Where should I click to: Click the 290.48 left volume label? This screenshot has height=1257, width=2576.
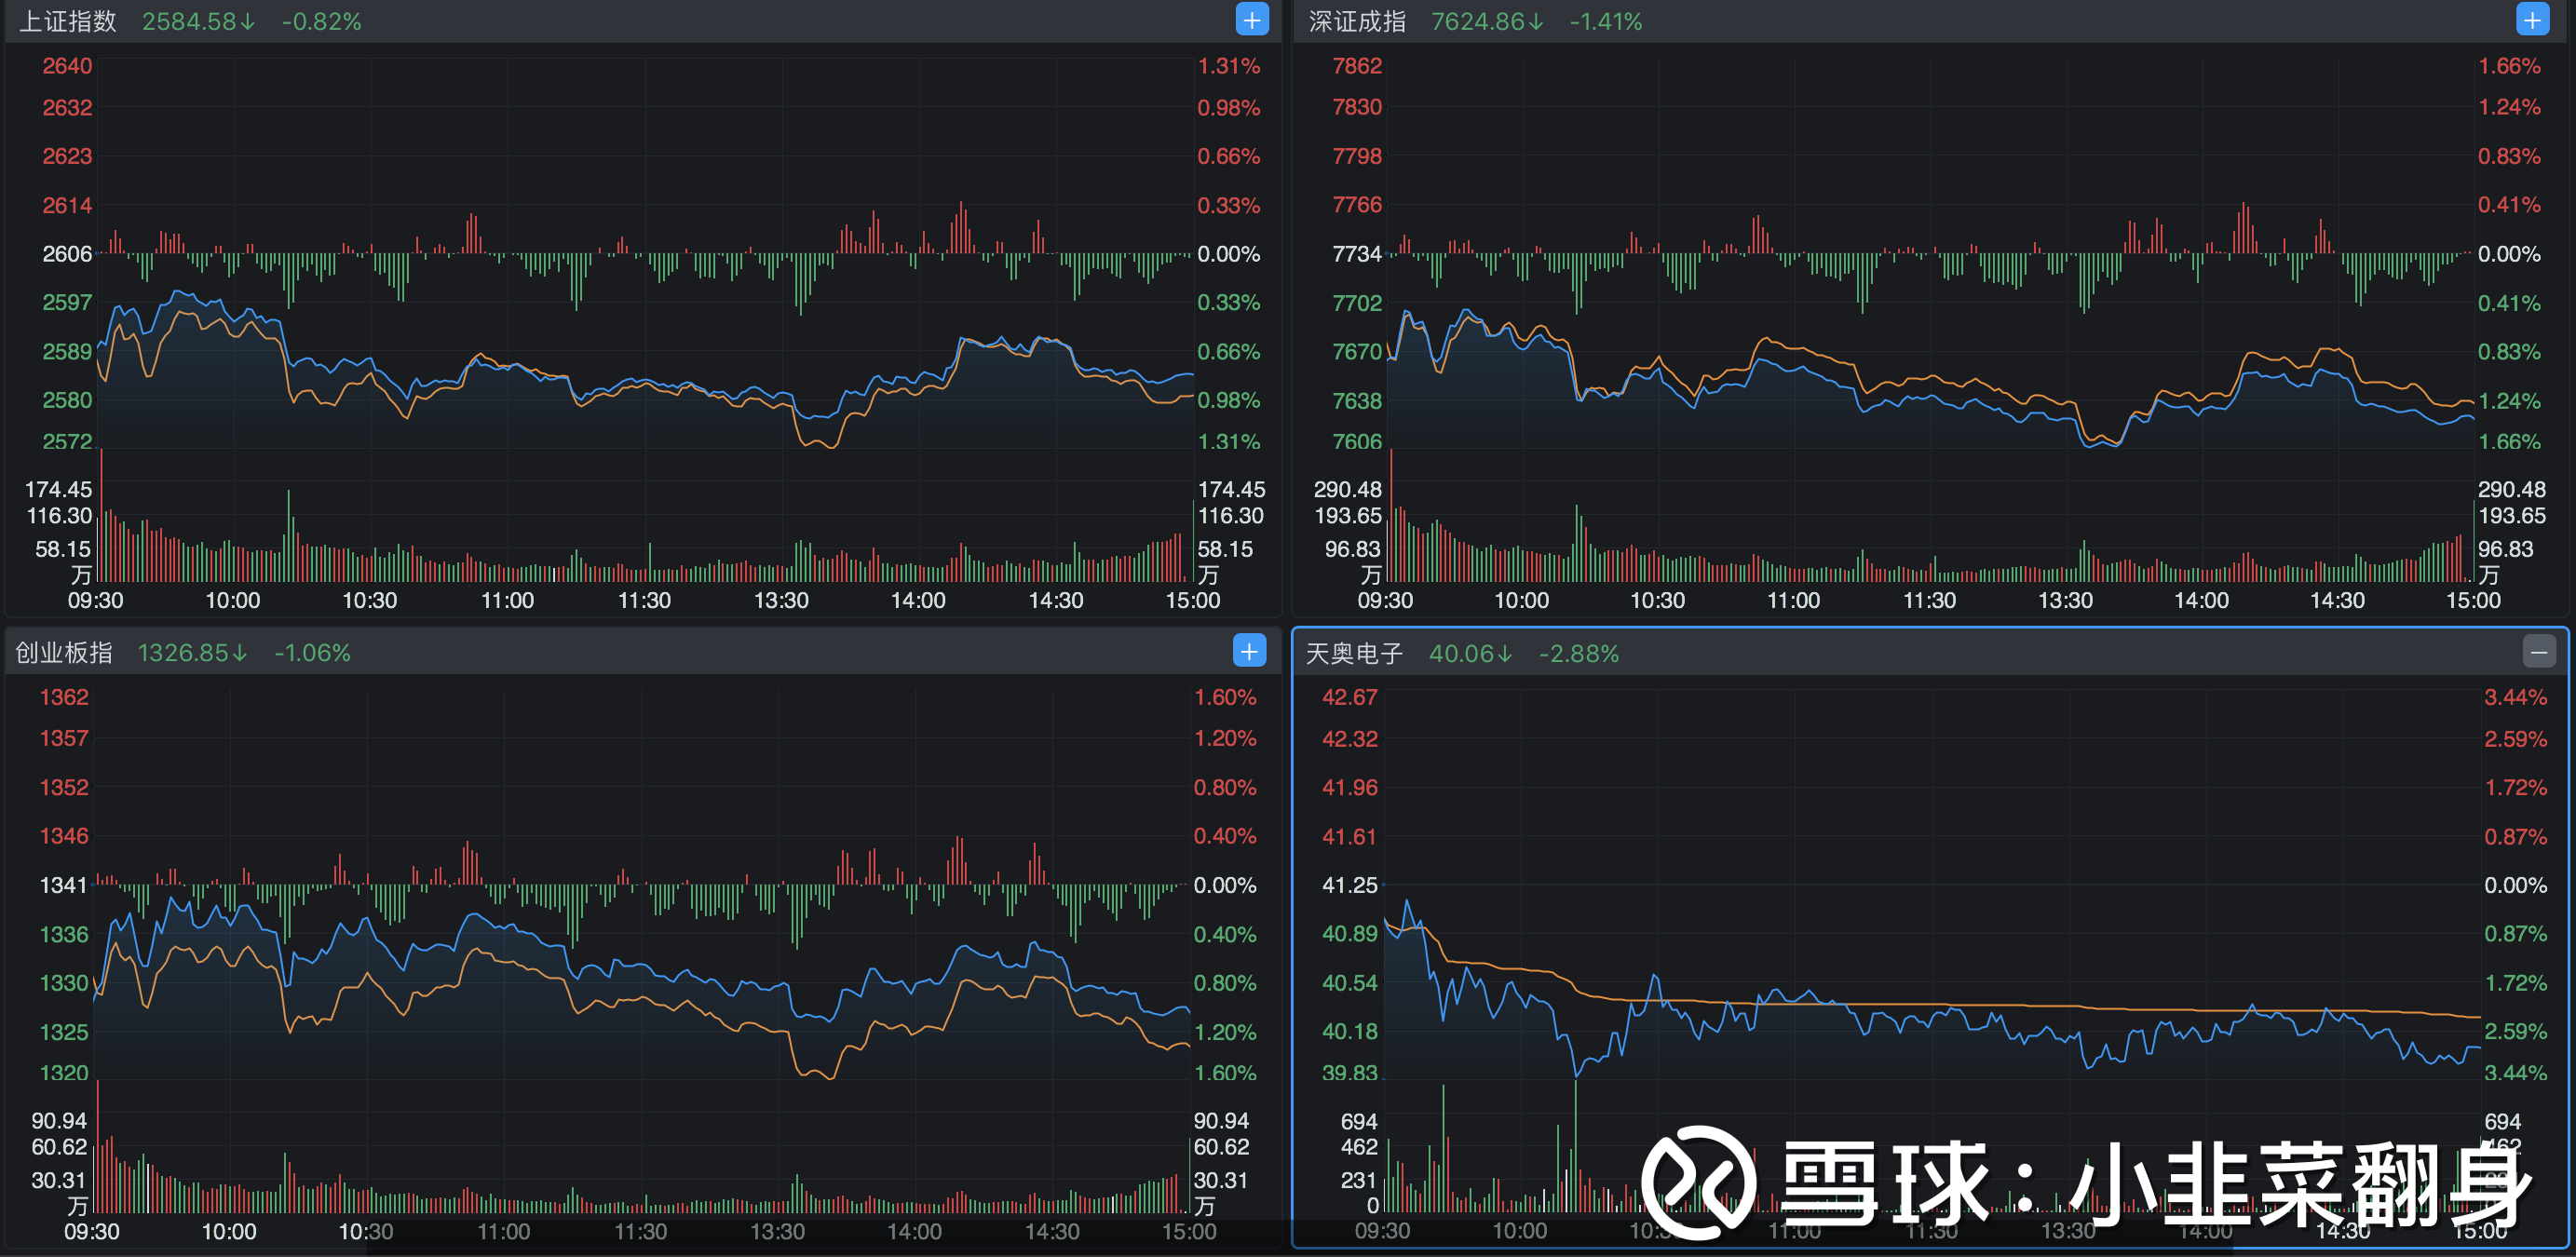pyautogui.click(x=1347, y=489)
